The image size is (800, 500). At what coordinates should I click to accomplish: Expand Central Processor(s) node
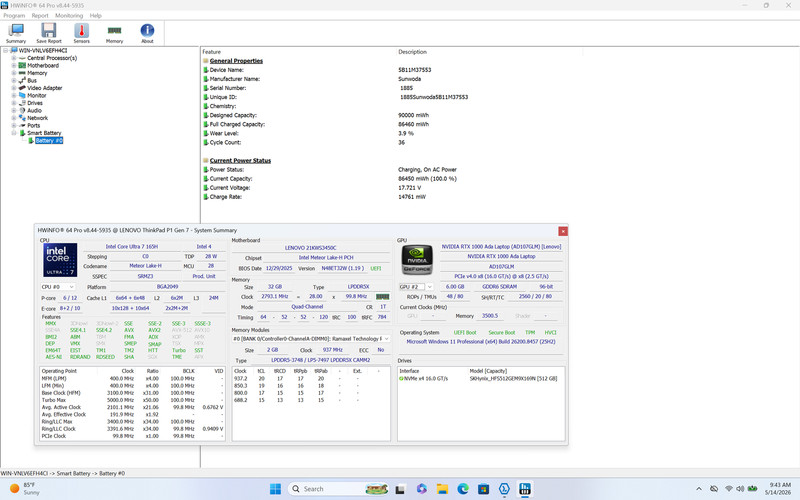coord(14,58)
